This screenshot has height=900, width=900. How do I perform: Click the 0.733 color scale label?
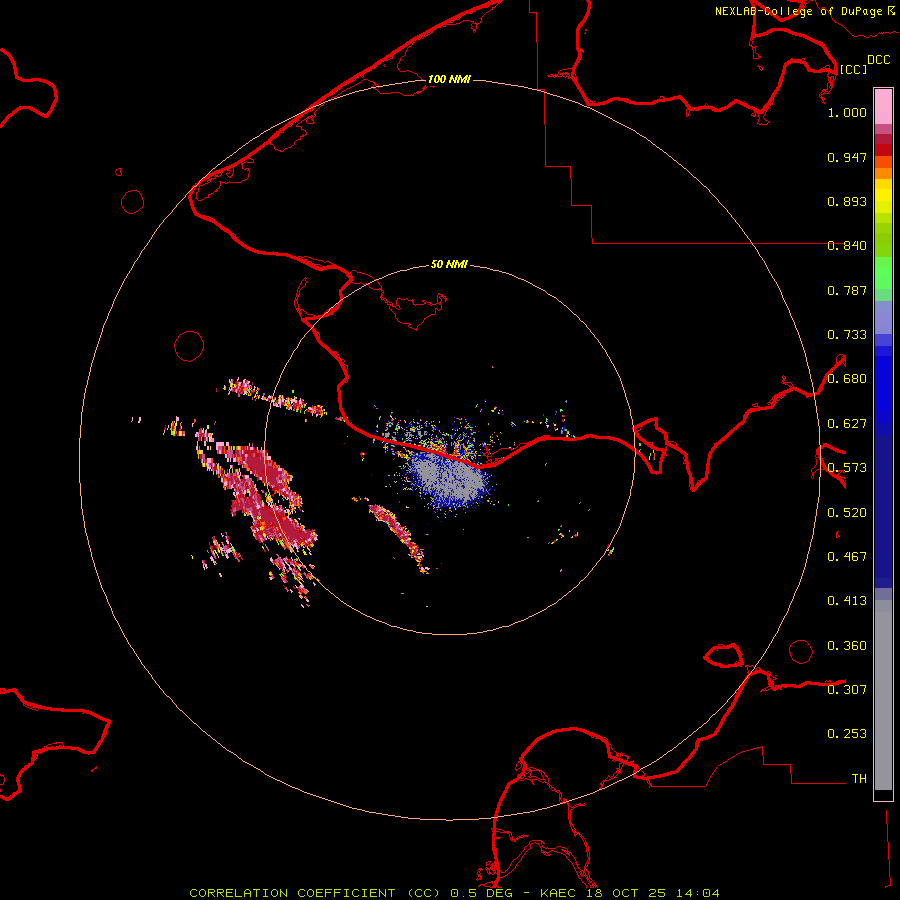click(x=847, y=335)
